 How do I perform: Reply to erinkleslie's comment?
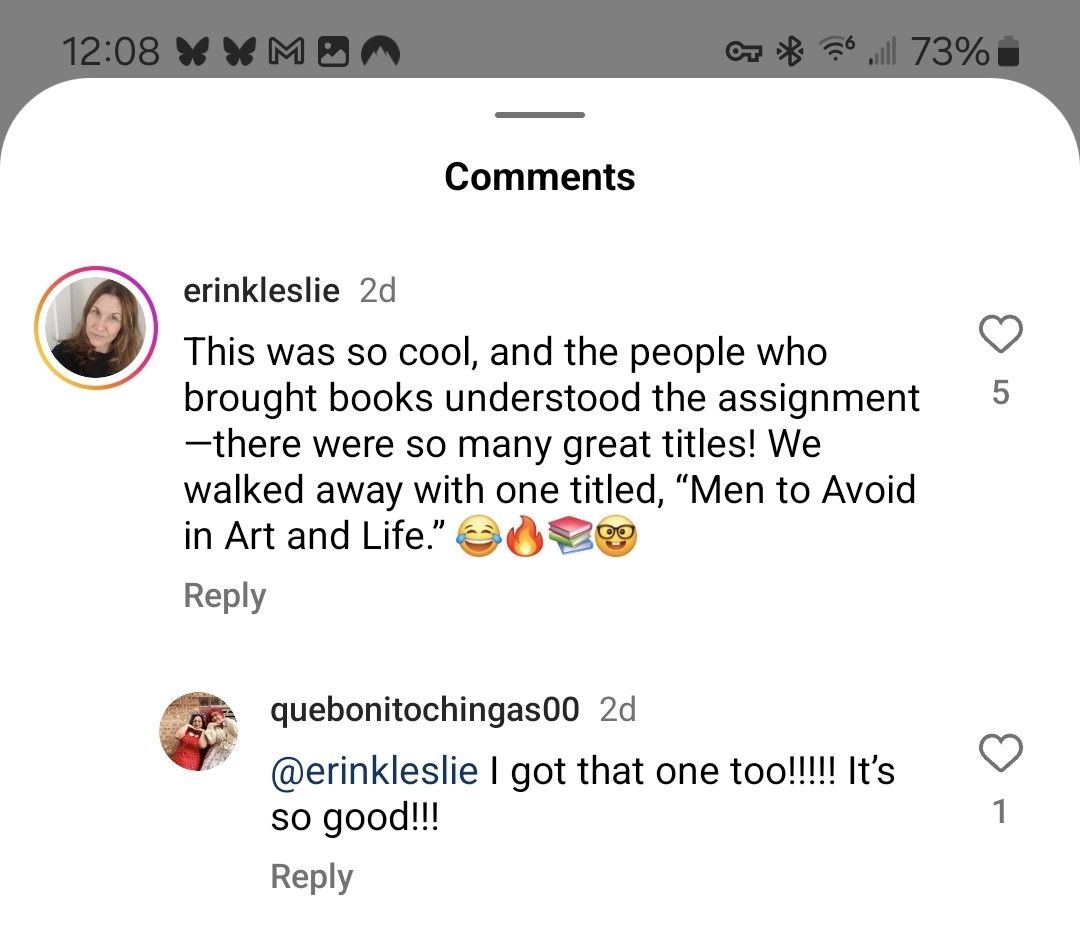pos(225,596)
